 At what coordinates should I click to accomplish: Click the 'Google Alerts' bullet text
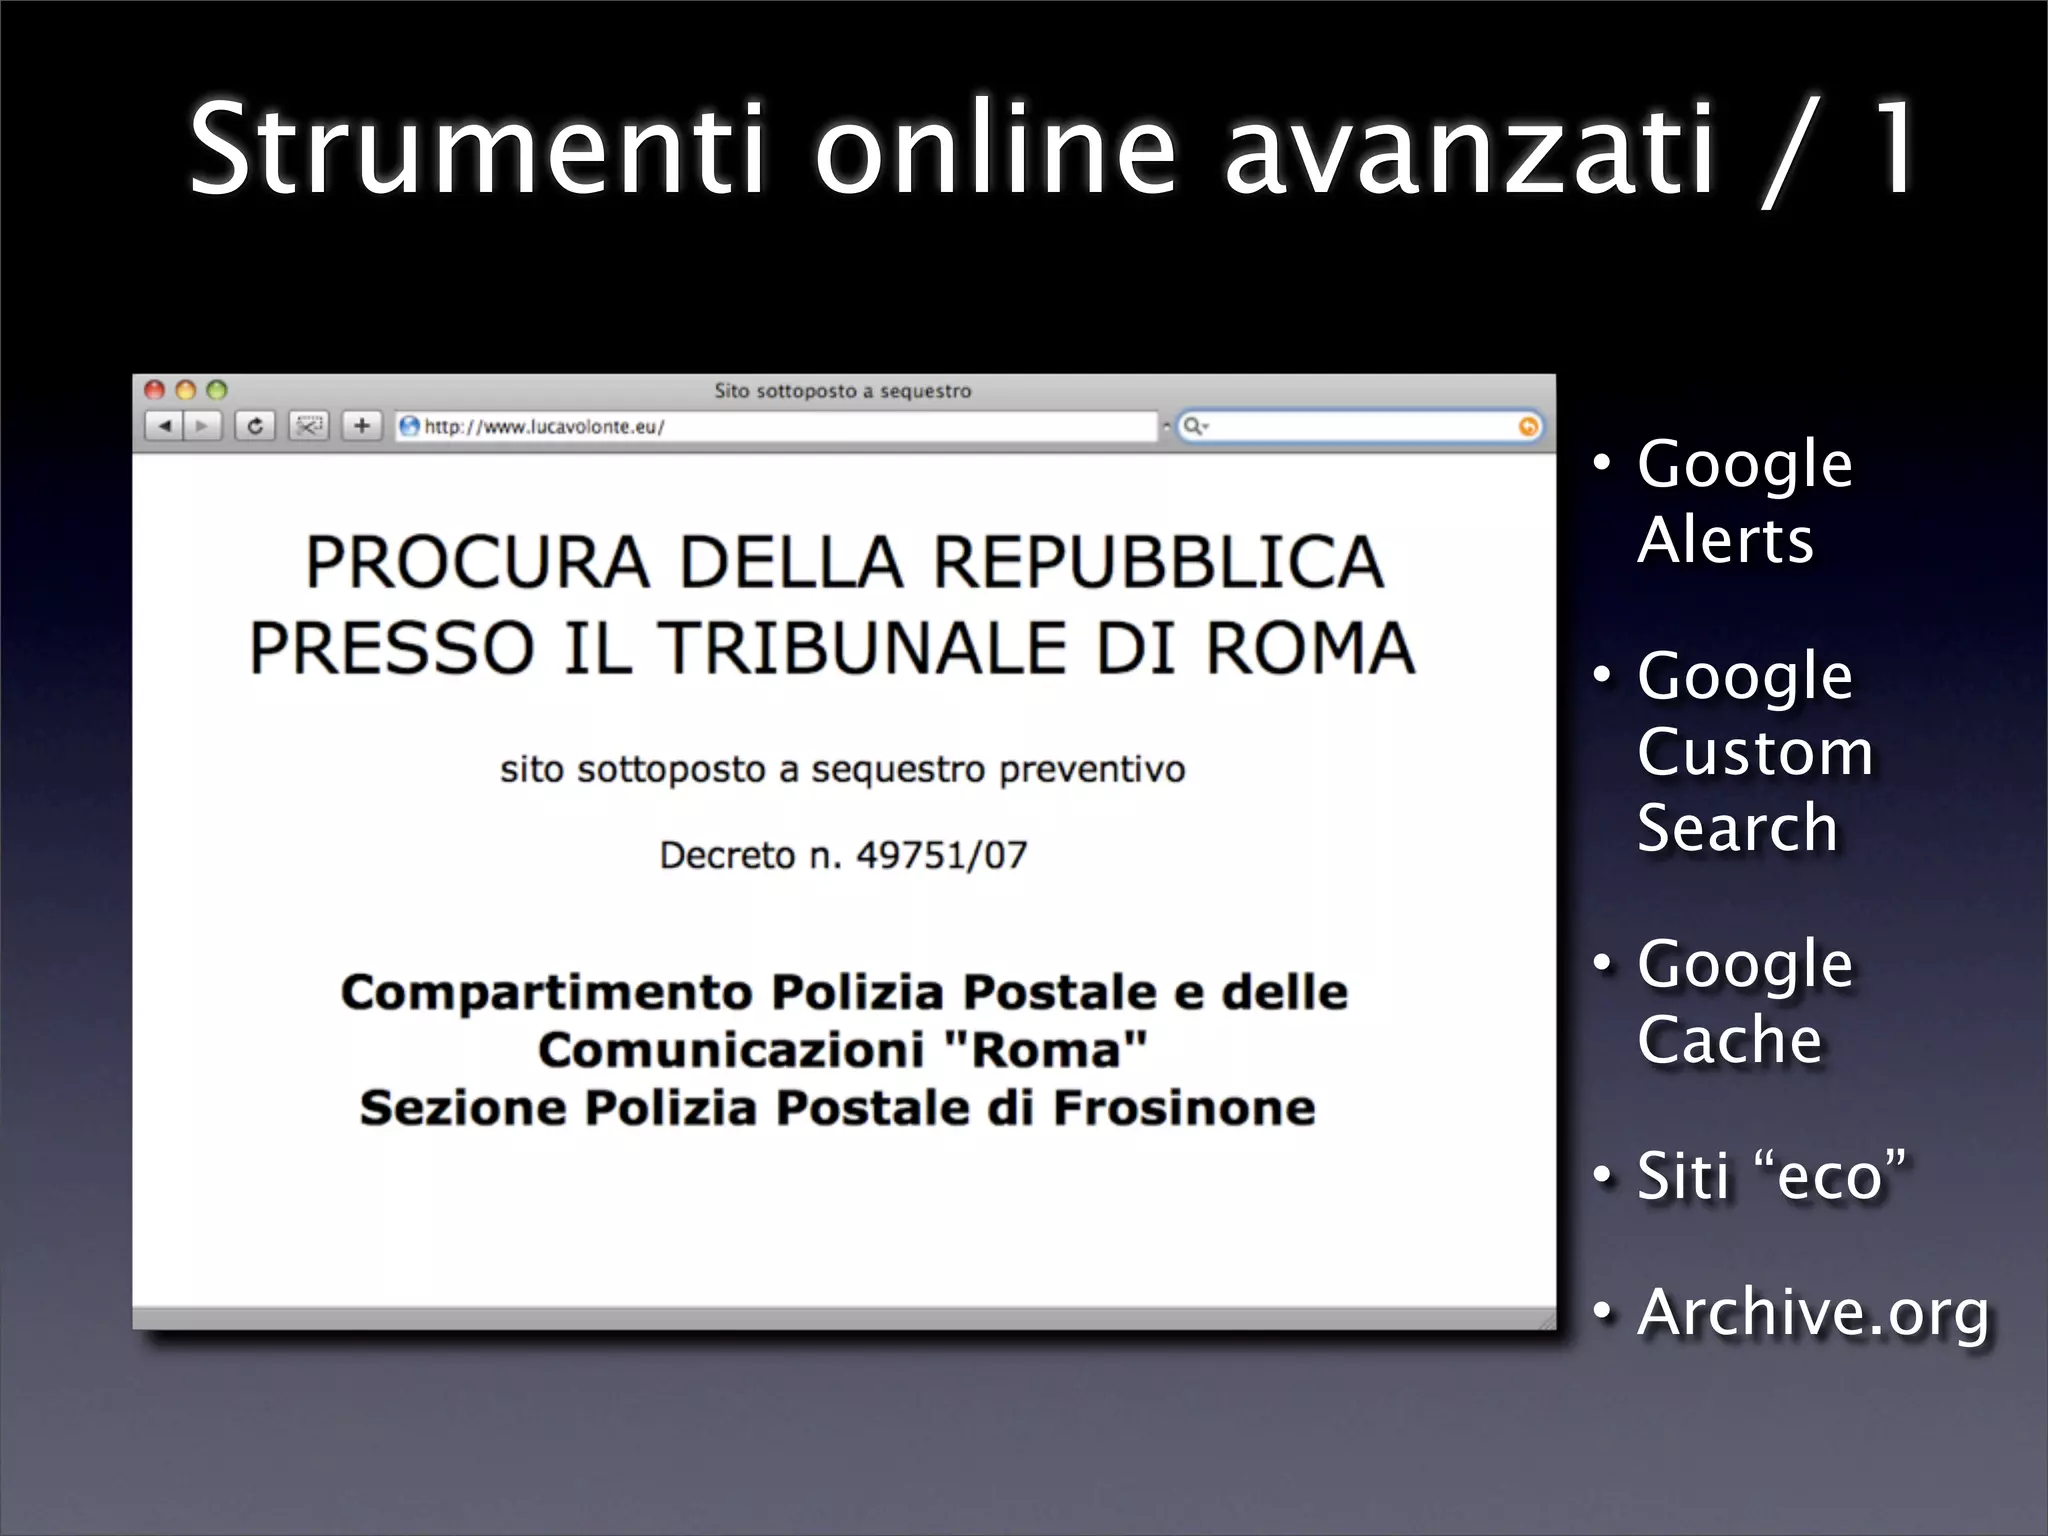pos(1744,502)
